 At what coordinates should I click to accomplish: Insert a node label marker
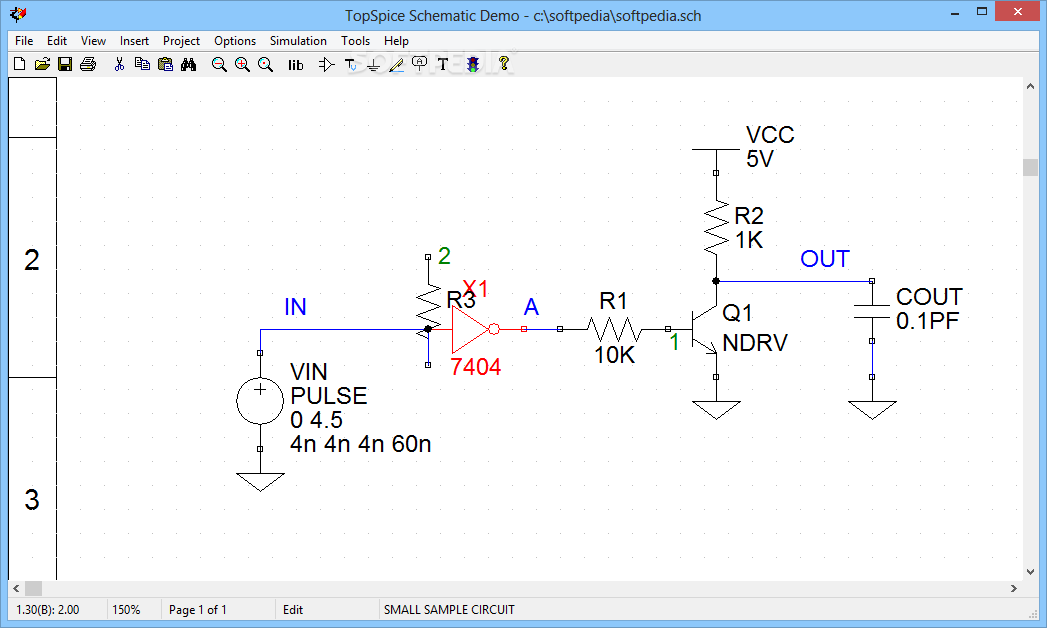pos(419,64)
